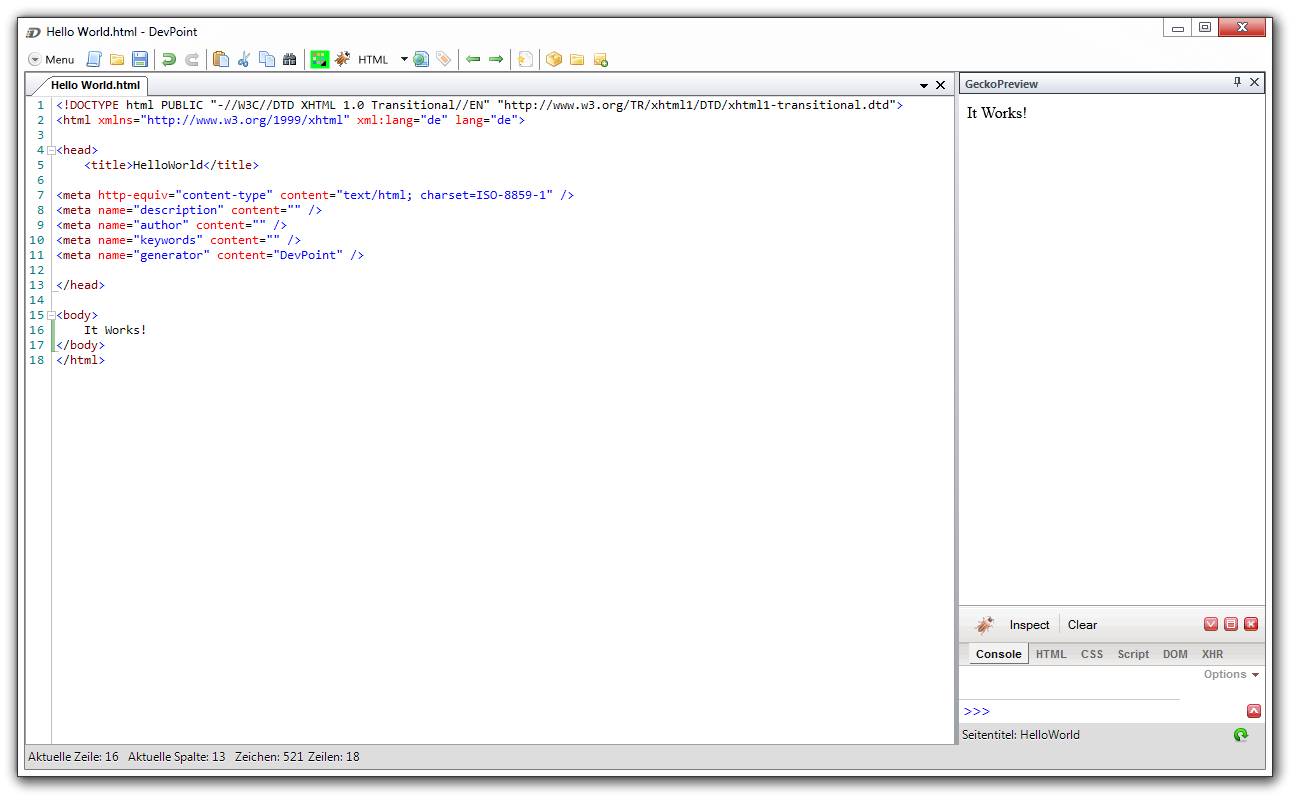Open the document list dropdown arrow

(x=924, y=86)
